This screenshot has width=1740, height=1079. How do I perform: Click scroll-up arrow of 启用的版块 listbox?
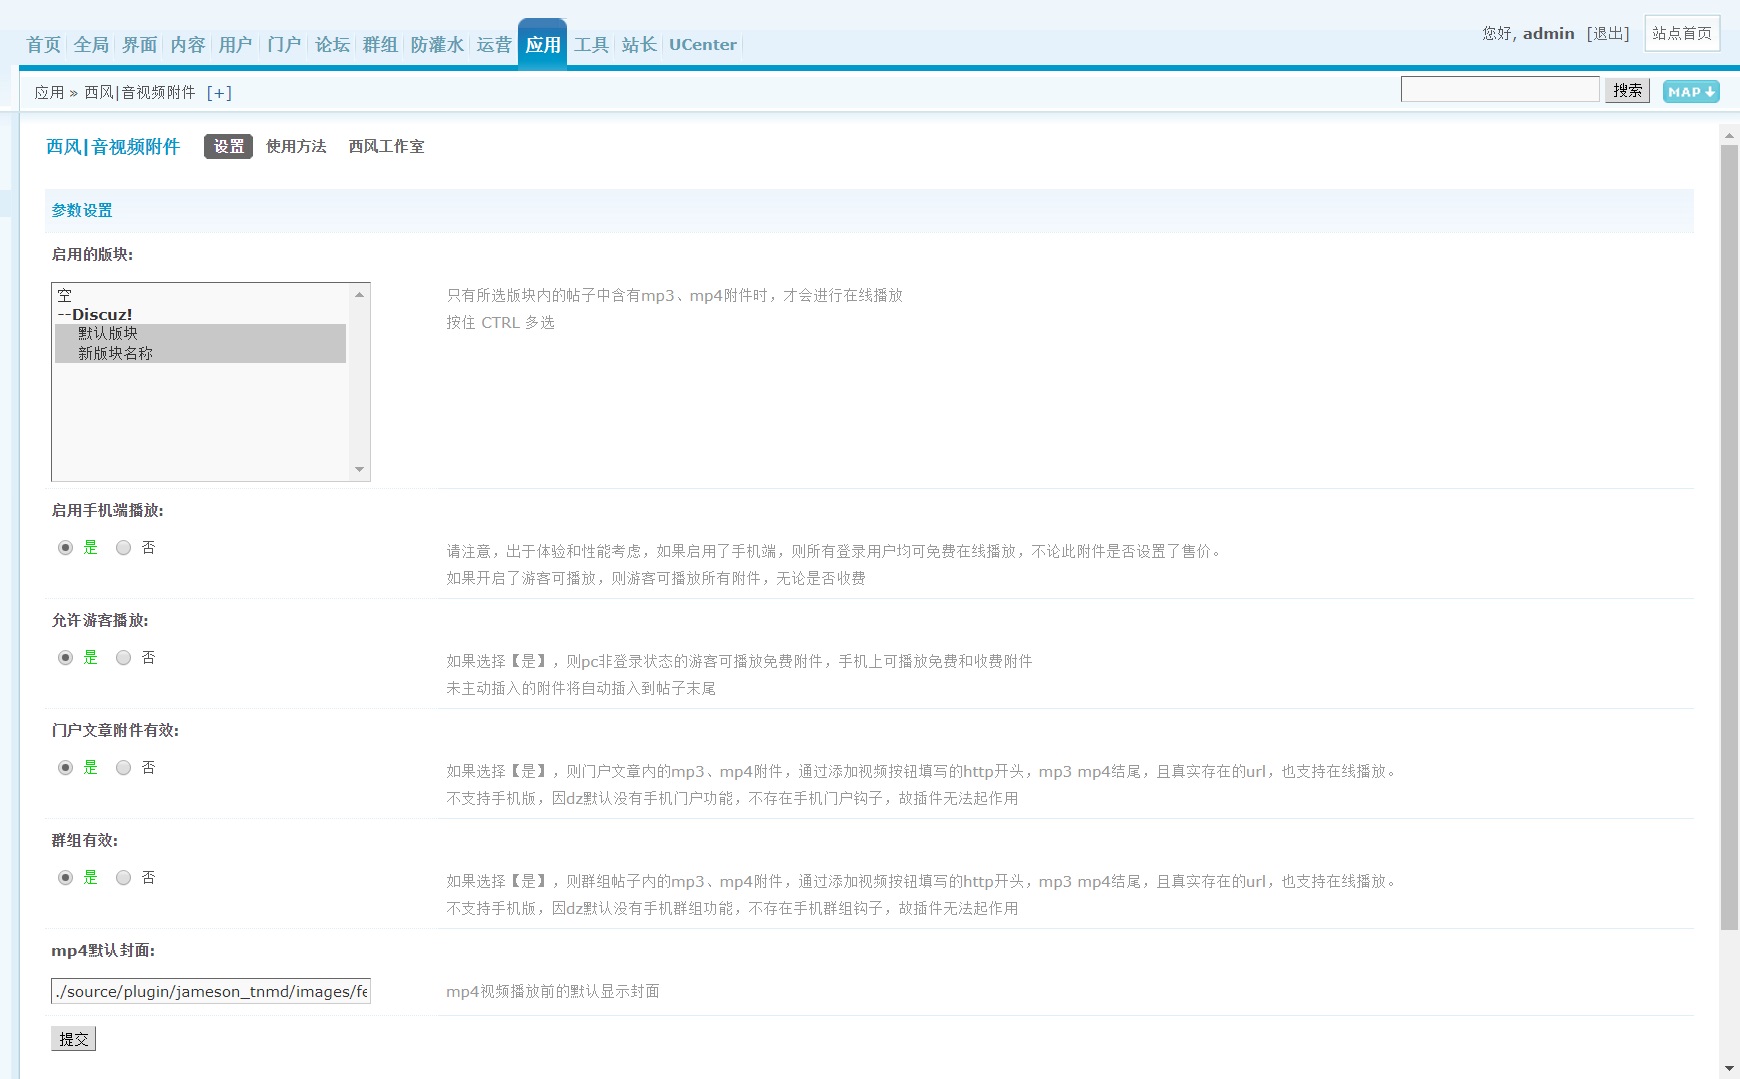pyautogui.click(x=360, y=294)
